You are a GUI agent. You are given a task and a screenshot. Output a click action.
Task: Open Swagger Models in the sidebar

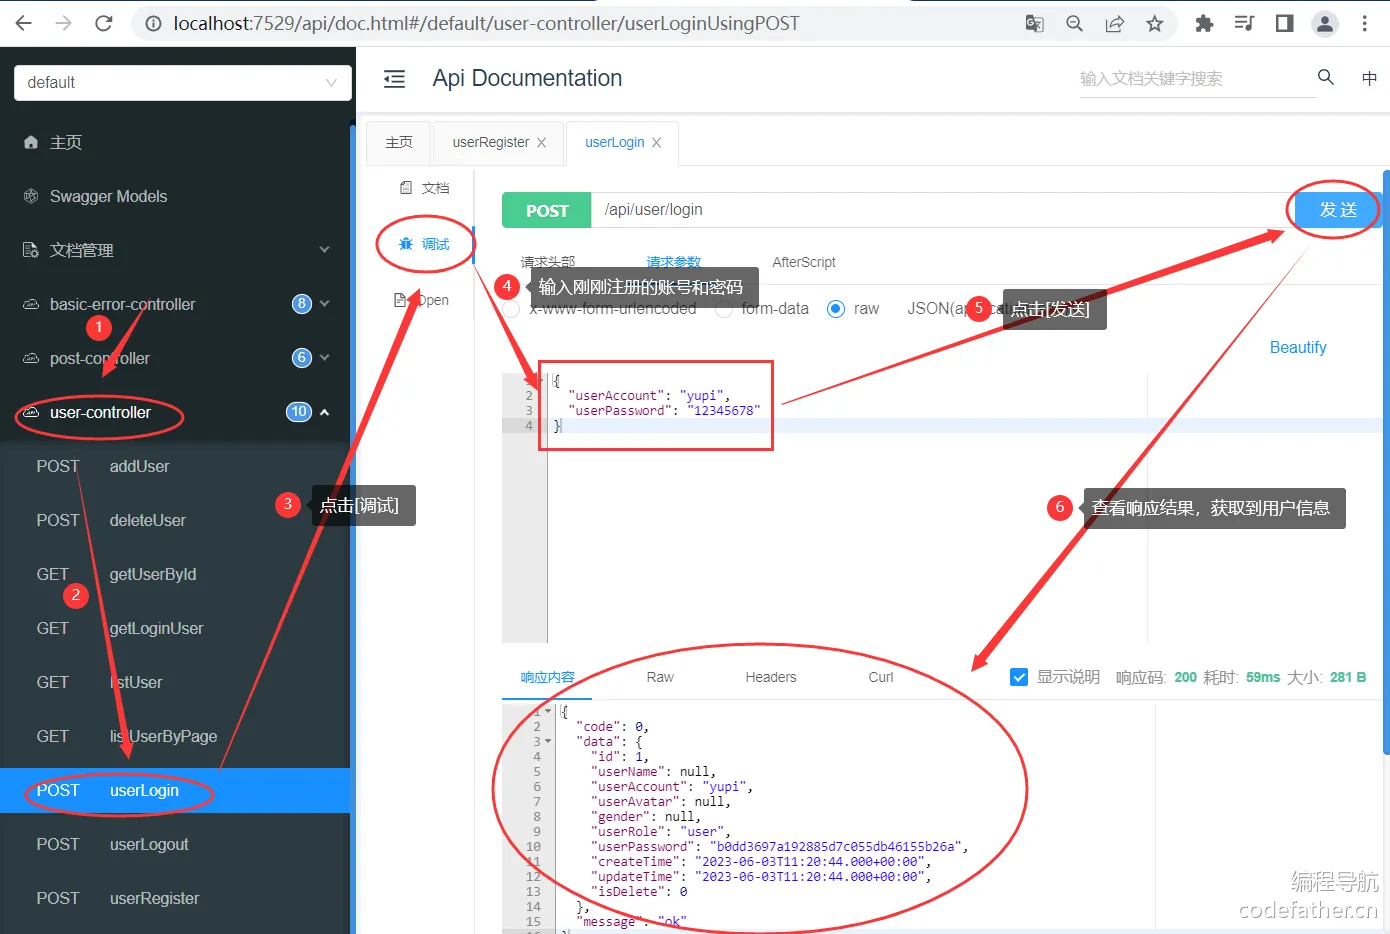(x=175, y=196)
